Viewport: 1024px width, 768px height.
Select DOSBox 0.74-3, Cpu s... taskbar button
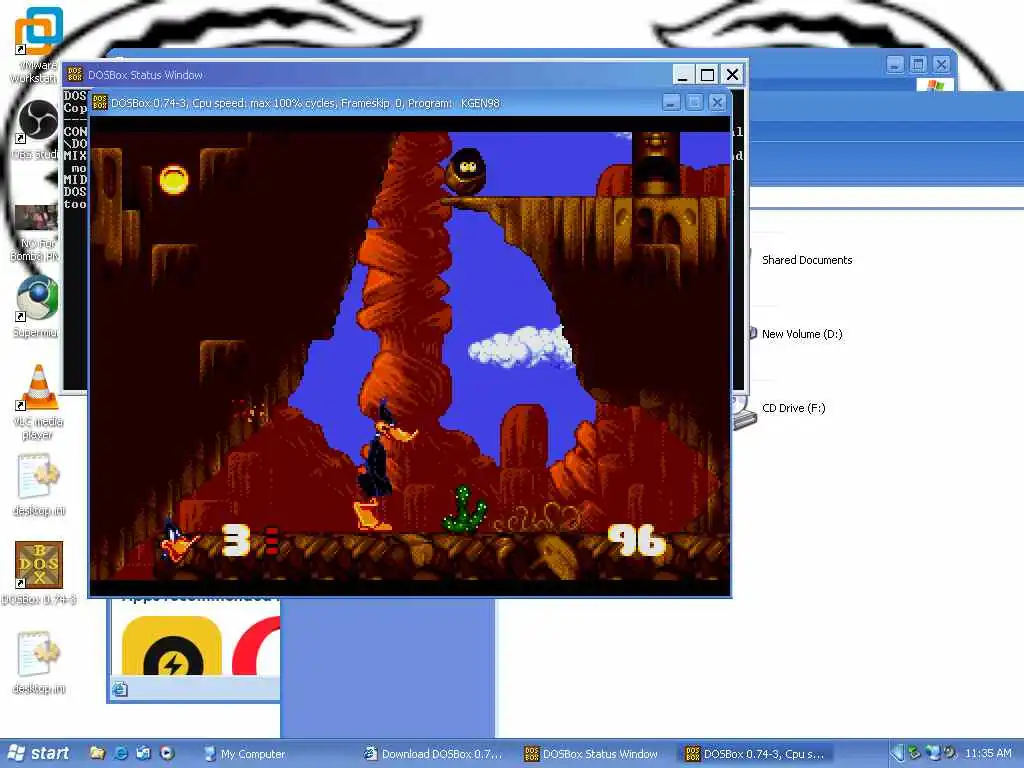pyautogui.click(x=756, y=754)
